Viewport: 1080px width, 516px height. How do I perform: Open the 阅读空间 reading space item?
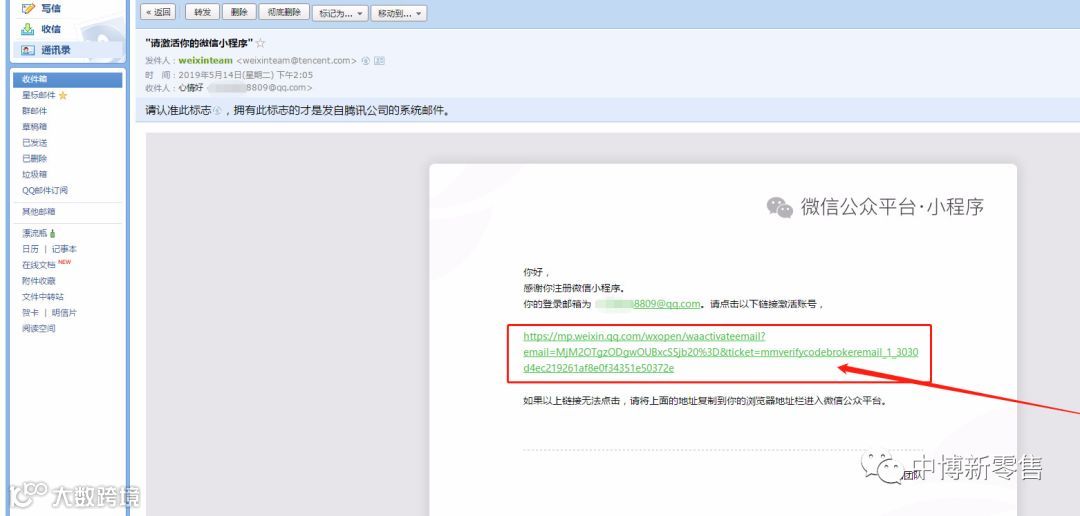coord(39,329)
